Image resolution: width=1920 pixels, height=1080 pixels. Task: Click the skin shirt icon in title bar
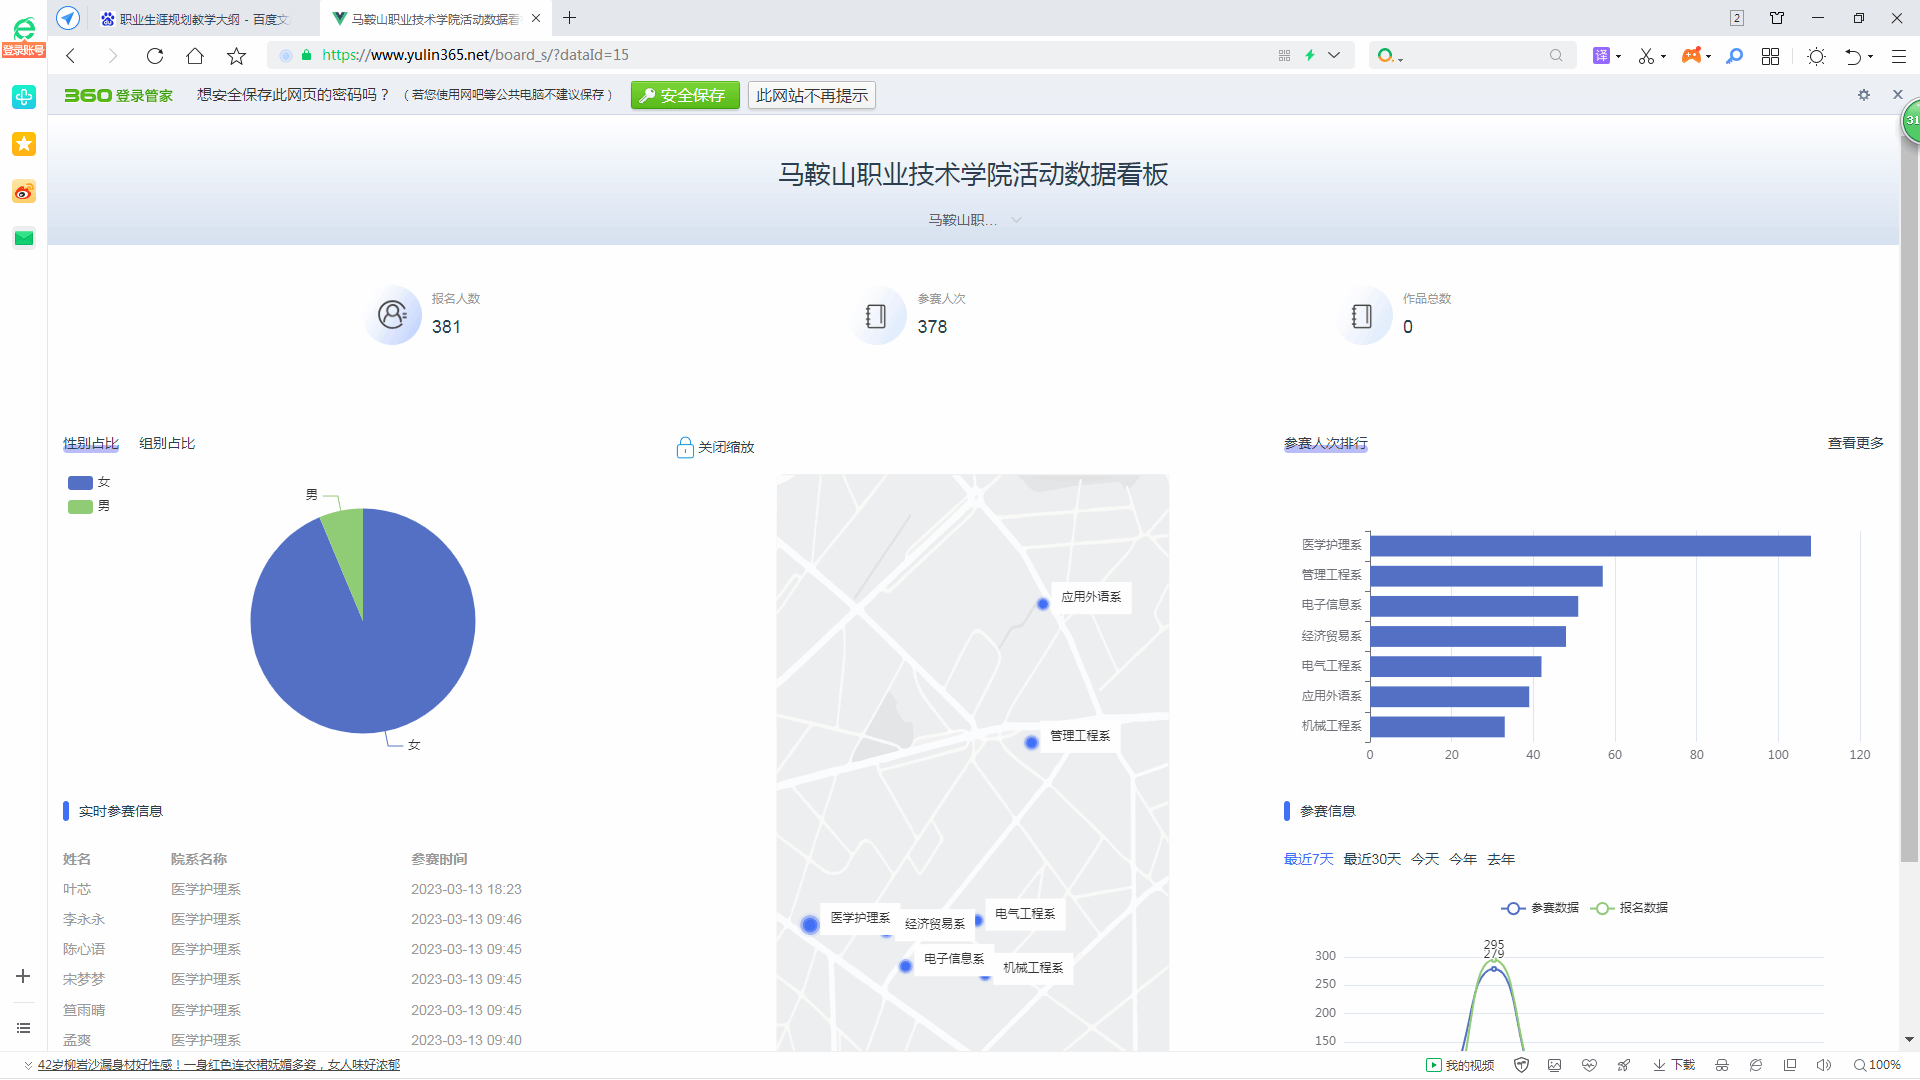click(1777, 18)
